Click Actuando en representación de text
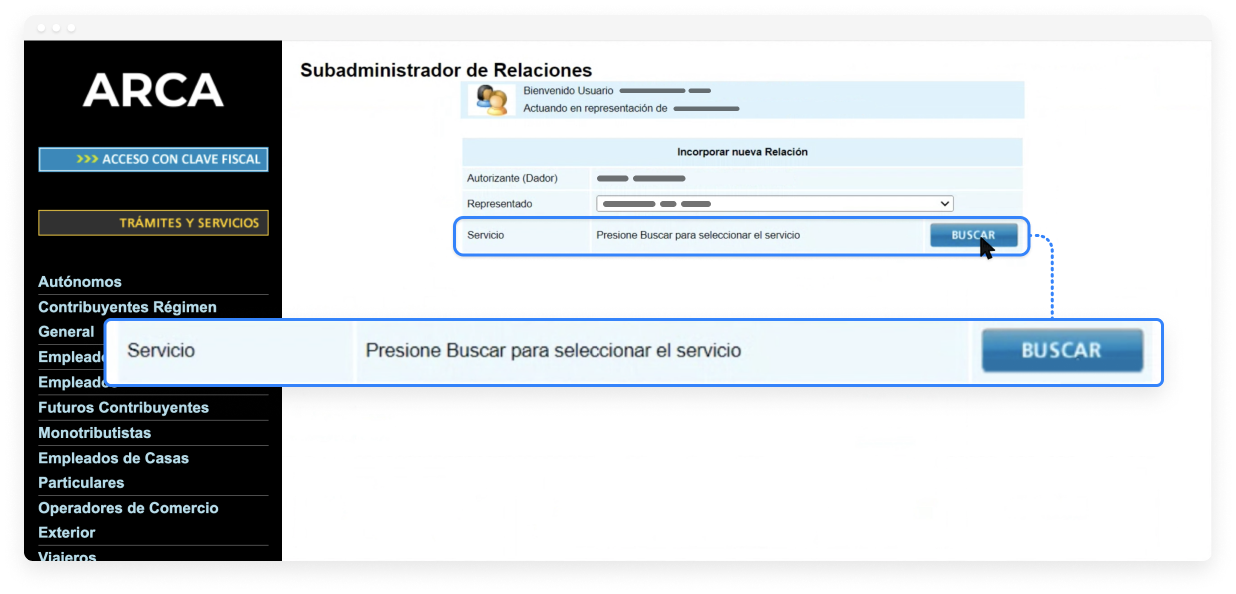This screenshot has width=1236, height=594. pos(595,108)
